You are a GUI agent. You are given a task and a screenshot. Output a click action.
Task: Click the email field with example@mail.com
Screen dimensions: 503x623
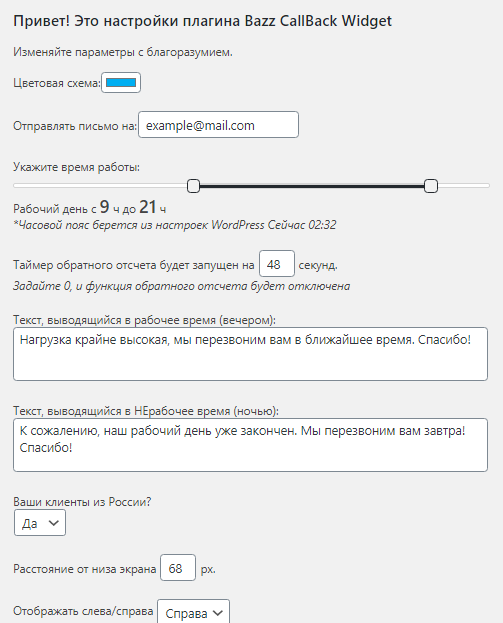tap(218, 125)
